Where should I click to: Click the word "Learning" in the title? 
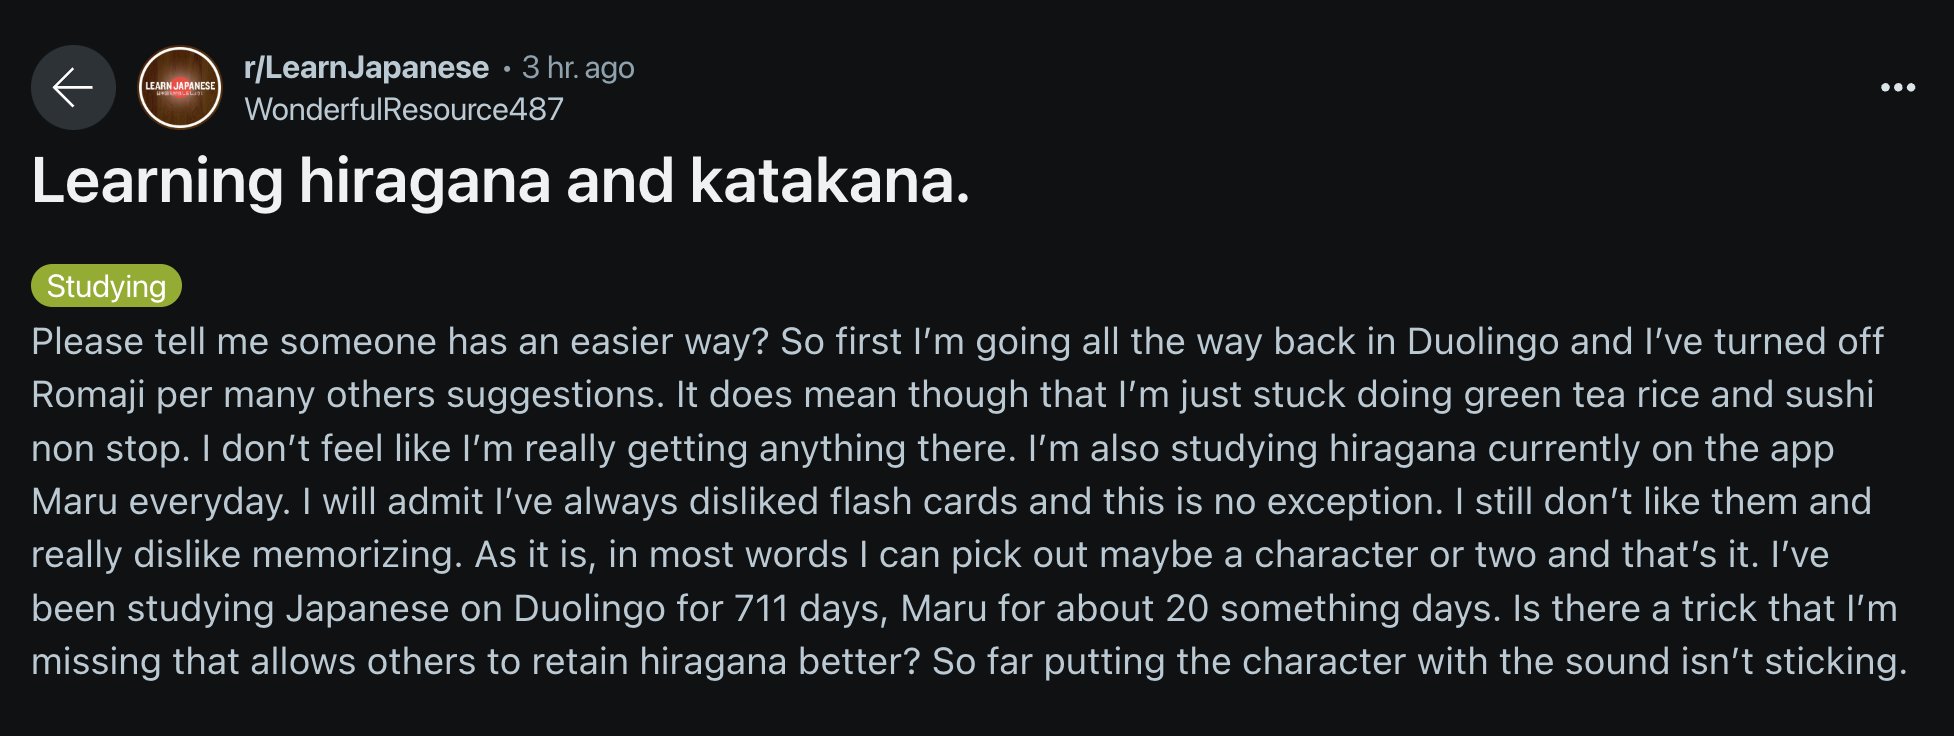tap(158, 181)
